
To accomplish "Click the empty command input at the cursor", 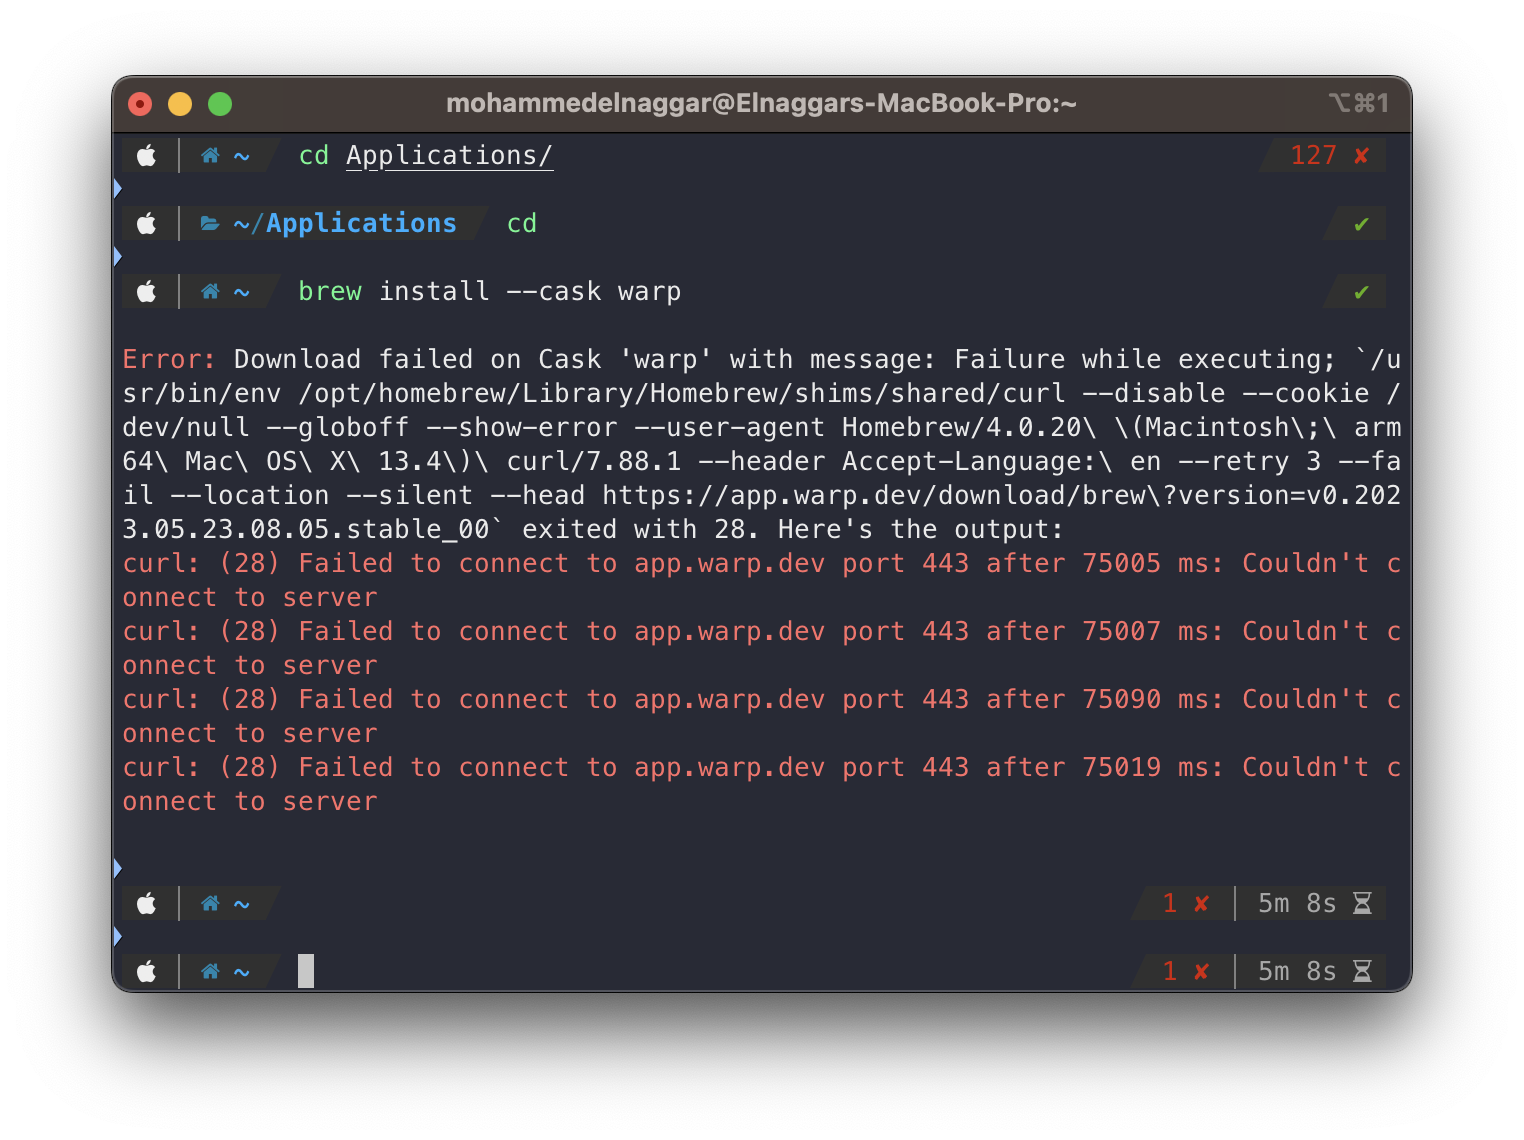I will 305,970.
